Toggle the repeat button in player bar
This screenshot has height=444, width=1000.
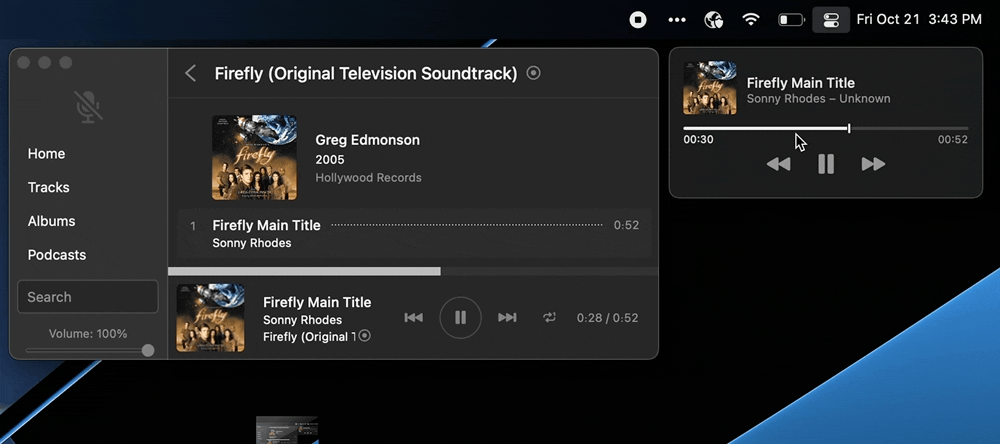[x=549, y=318]
